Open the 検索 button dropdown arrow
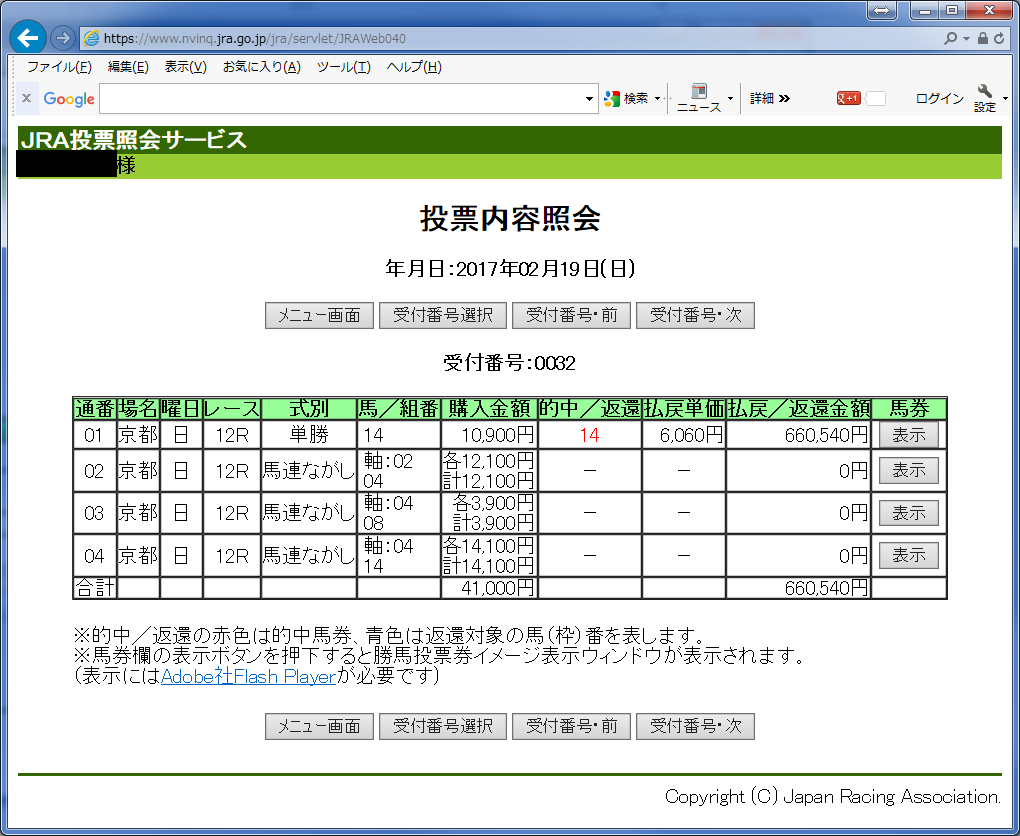Screen dimensions: 1020x836 coord(657,99)
